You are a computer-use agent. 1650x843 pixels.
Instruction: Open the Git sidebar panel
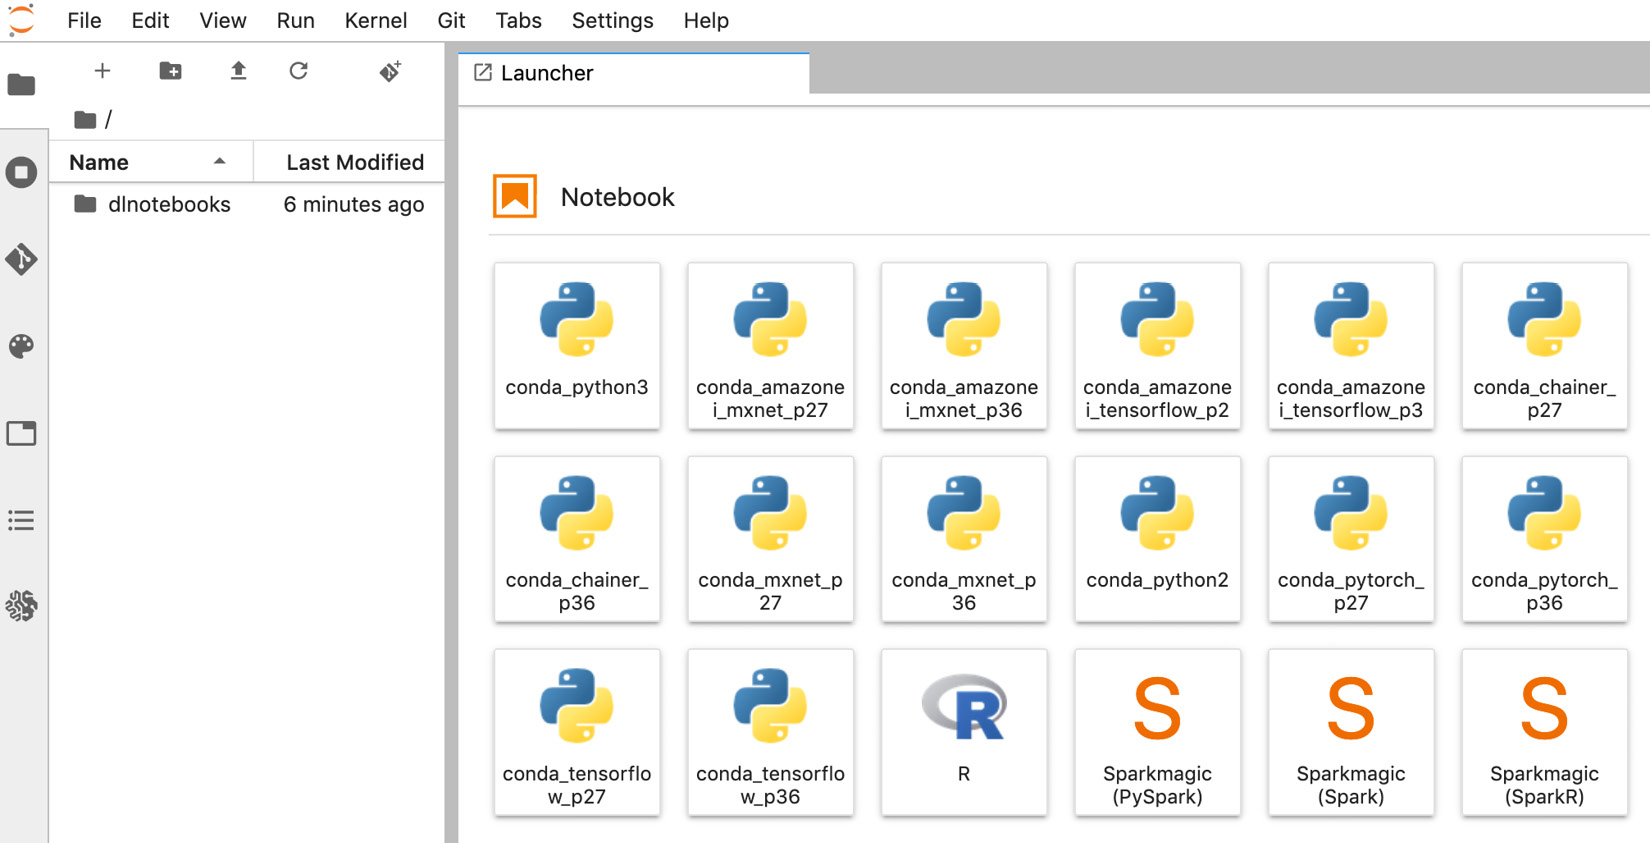[21, 259]
